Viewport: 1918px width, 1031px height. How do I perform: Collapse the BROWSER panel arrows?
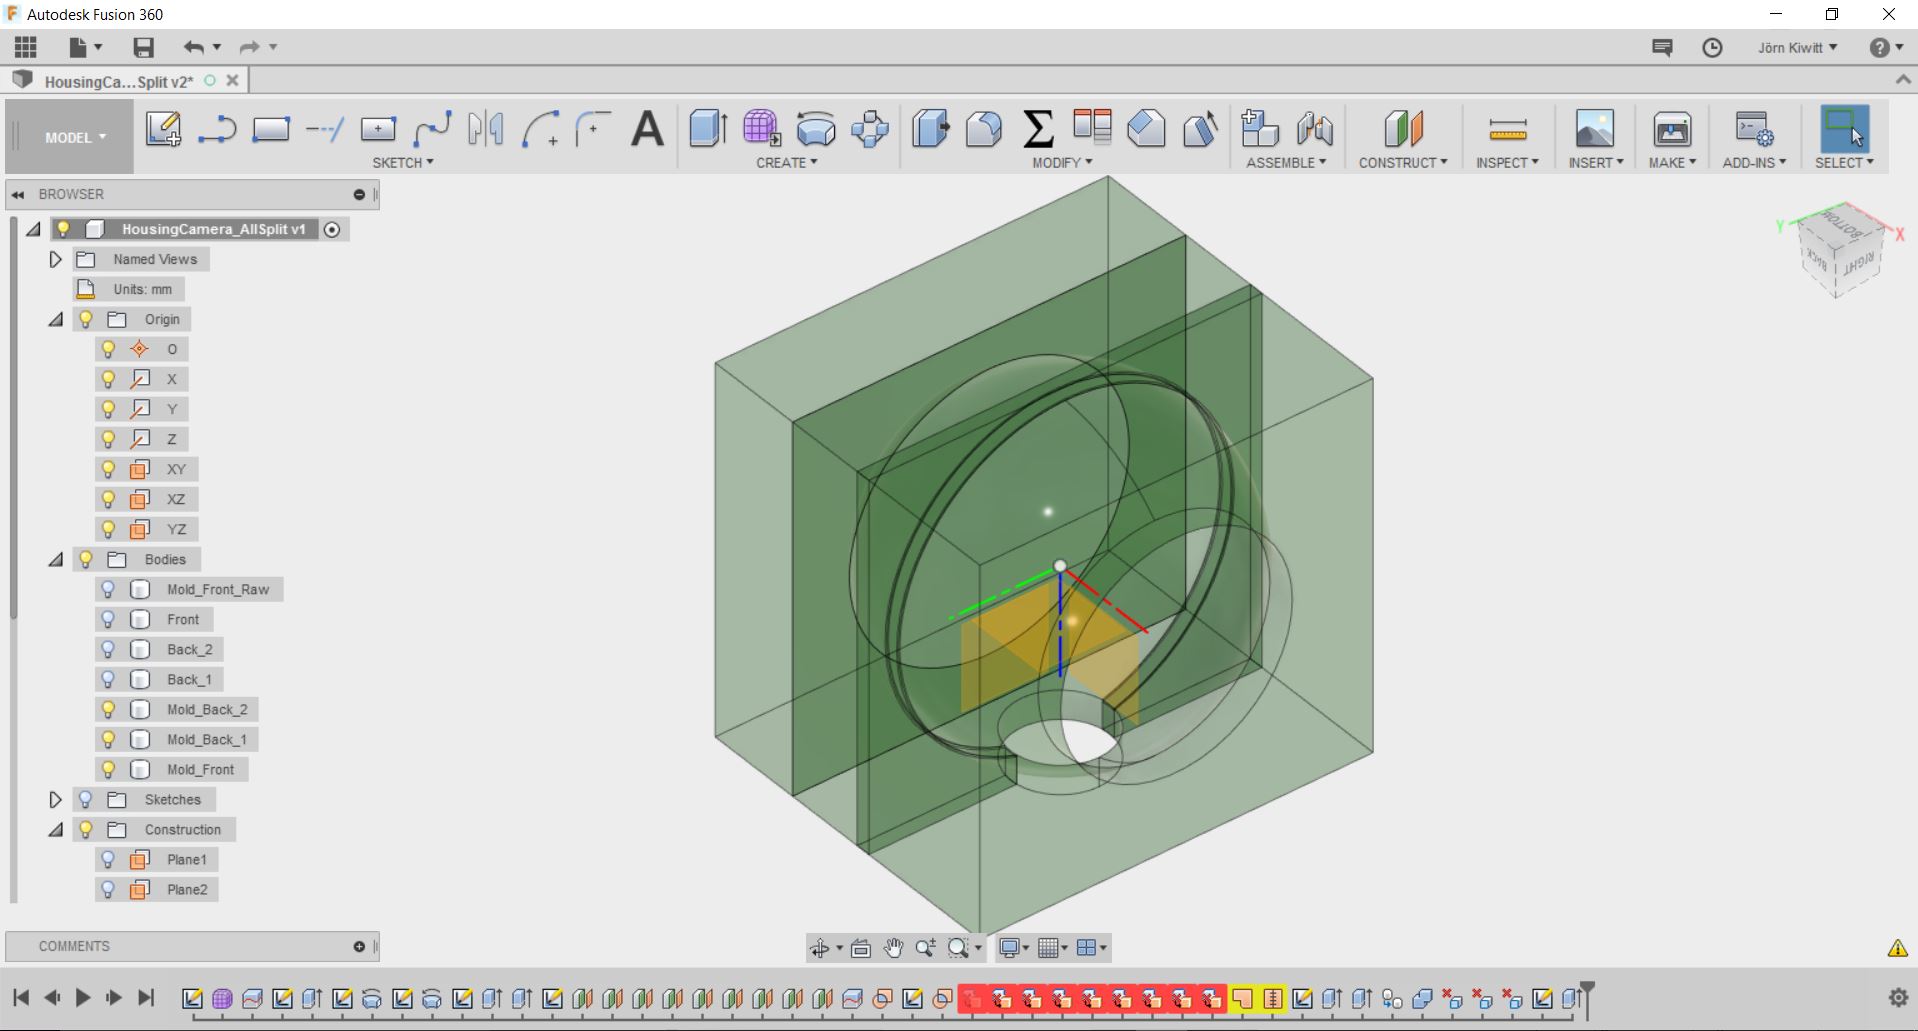(18, 194)
